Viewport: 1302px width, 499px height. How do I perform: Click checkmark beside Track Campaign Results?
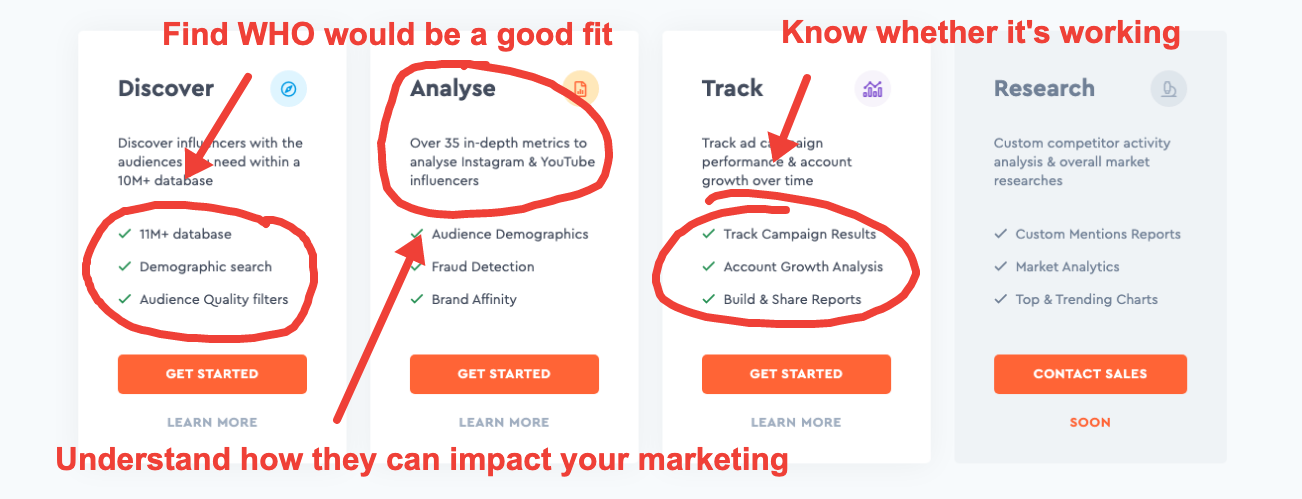tap(708, 234)
